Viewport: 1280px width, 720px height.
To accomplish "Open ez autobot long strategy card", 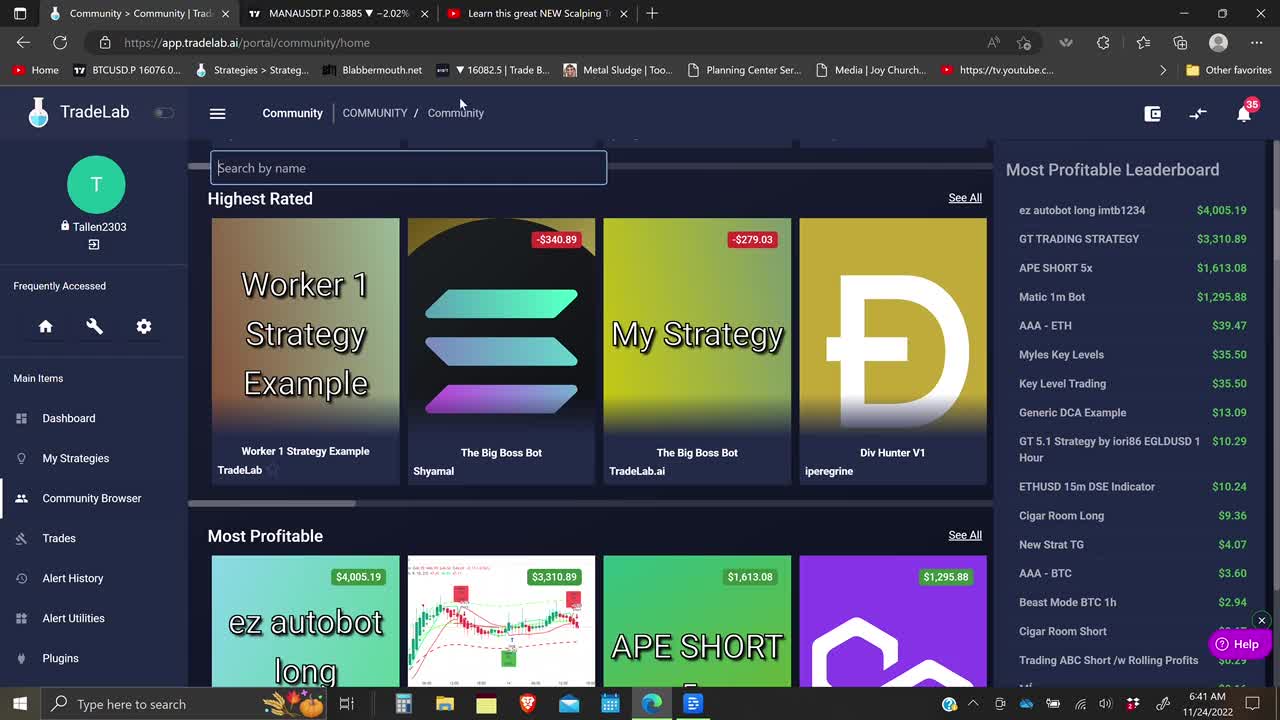I will tap(305, 622).
